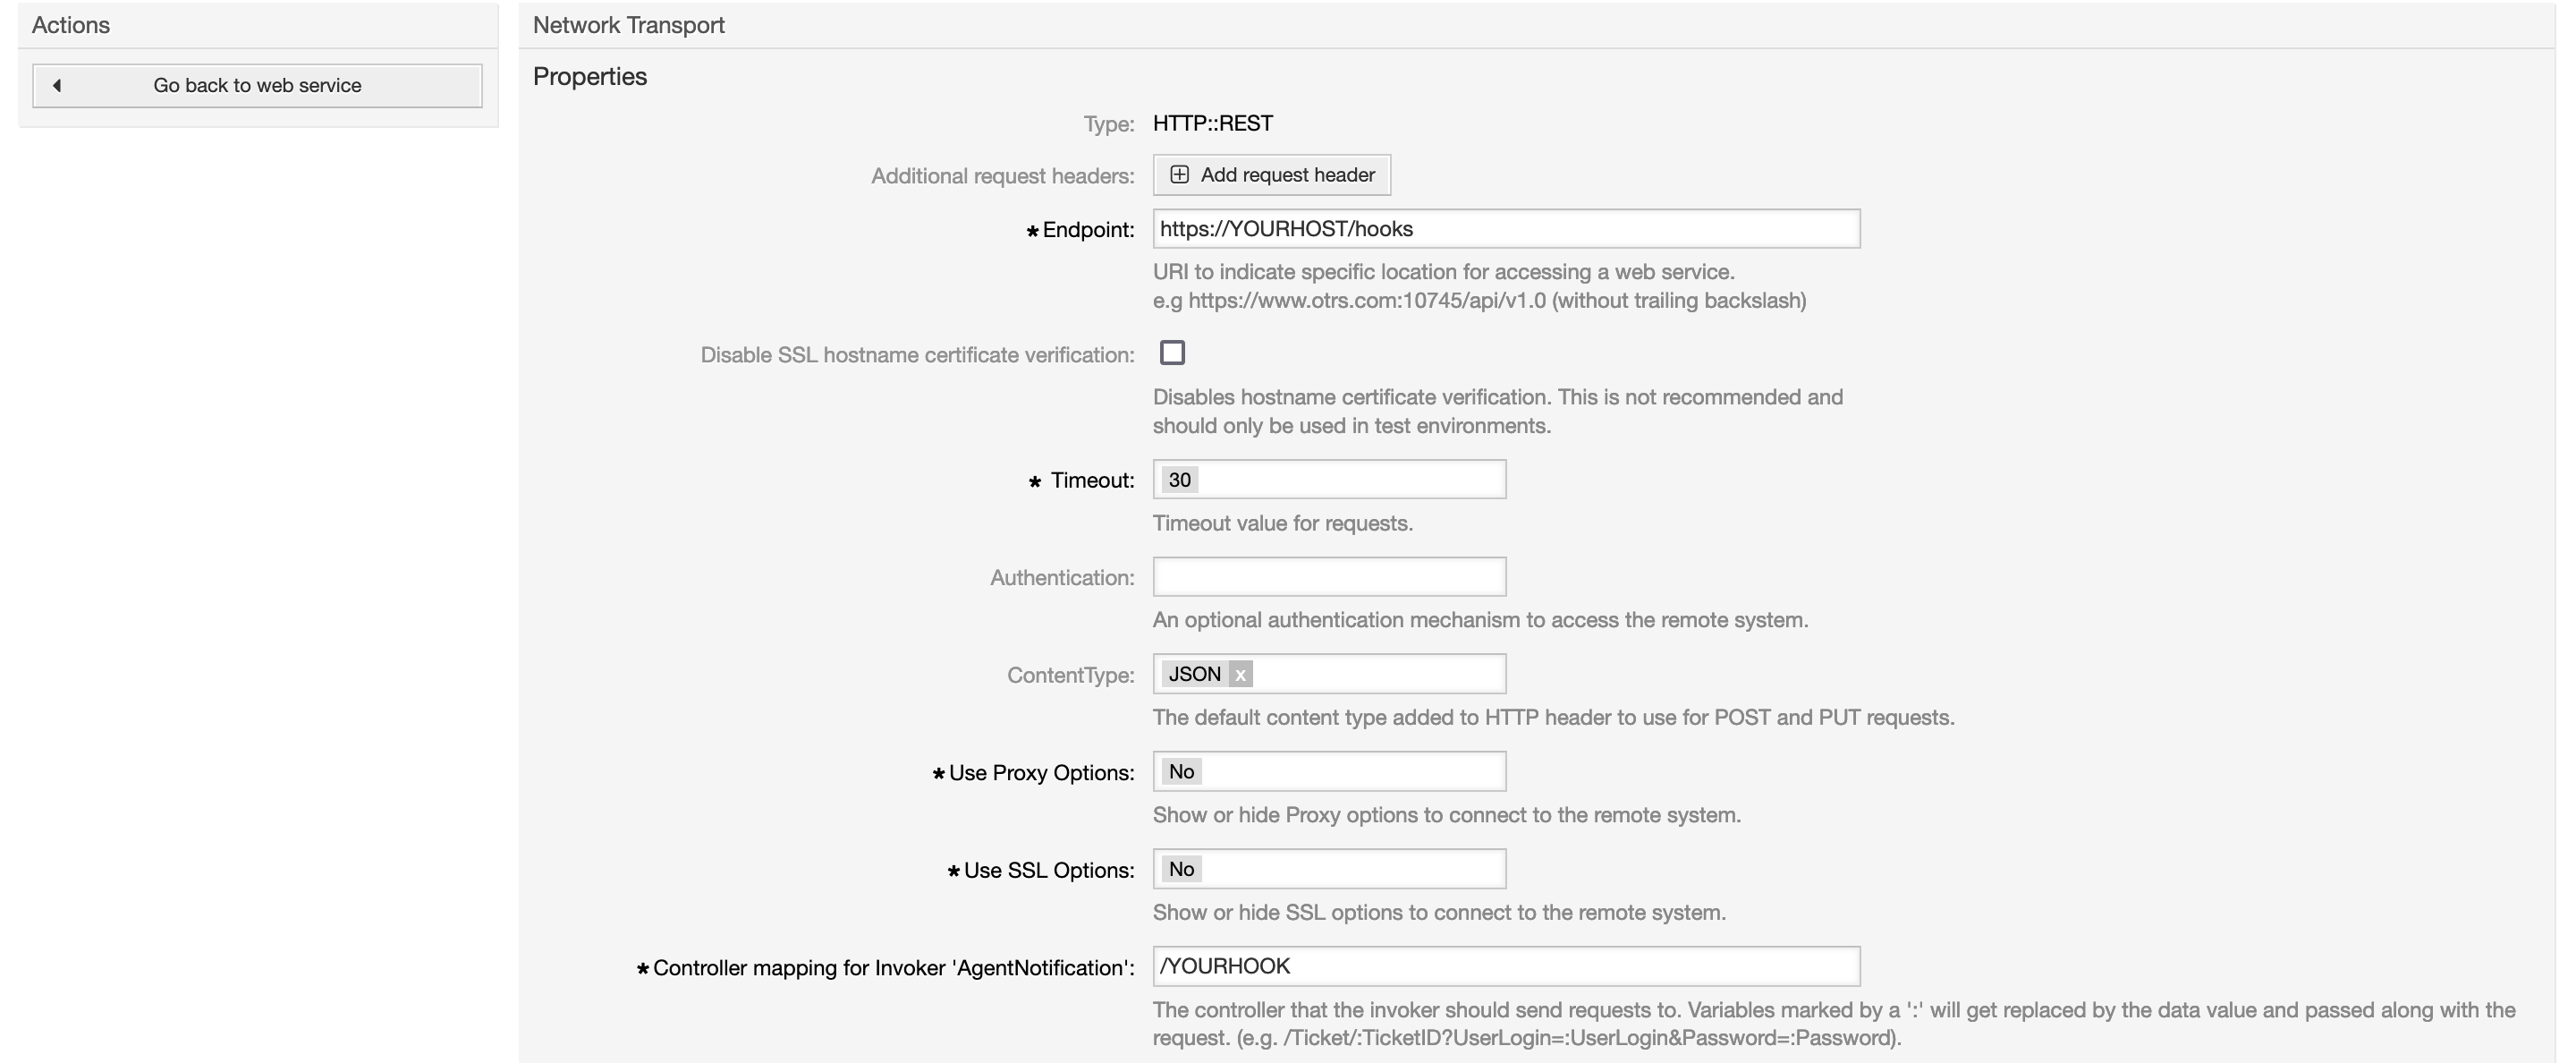Viewport: 2576px width, 1063px height.
Task: Focus the AgentNotification controller mapping field
Action: 1505,966
